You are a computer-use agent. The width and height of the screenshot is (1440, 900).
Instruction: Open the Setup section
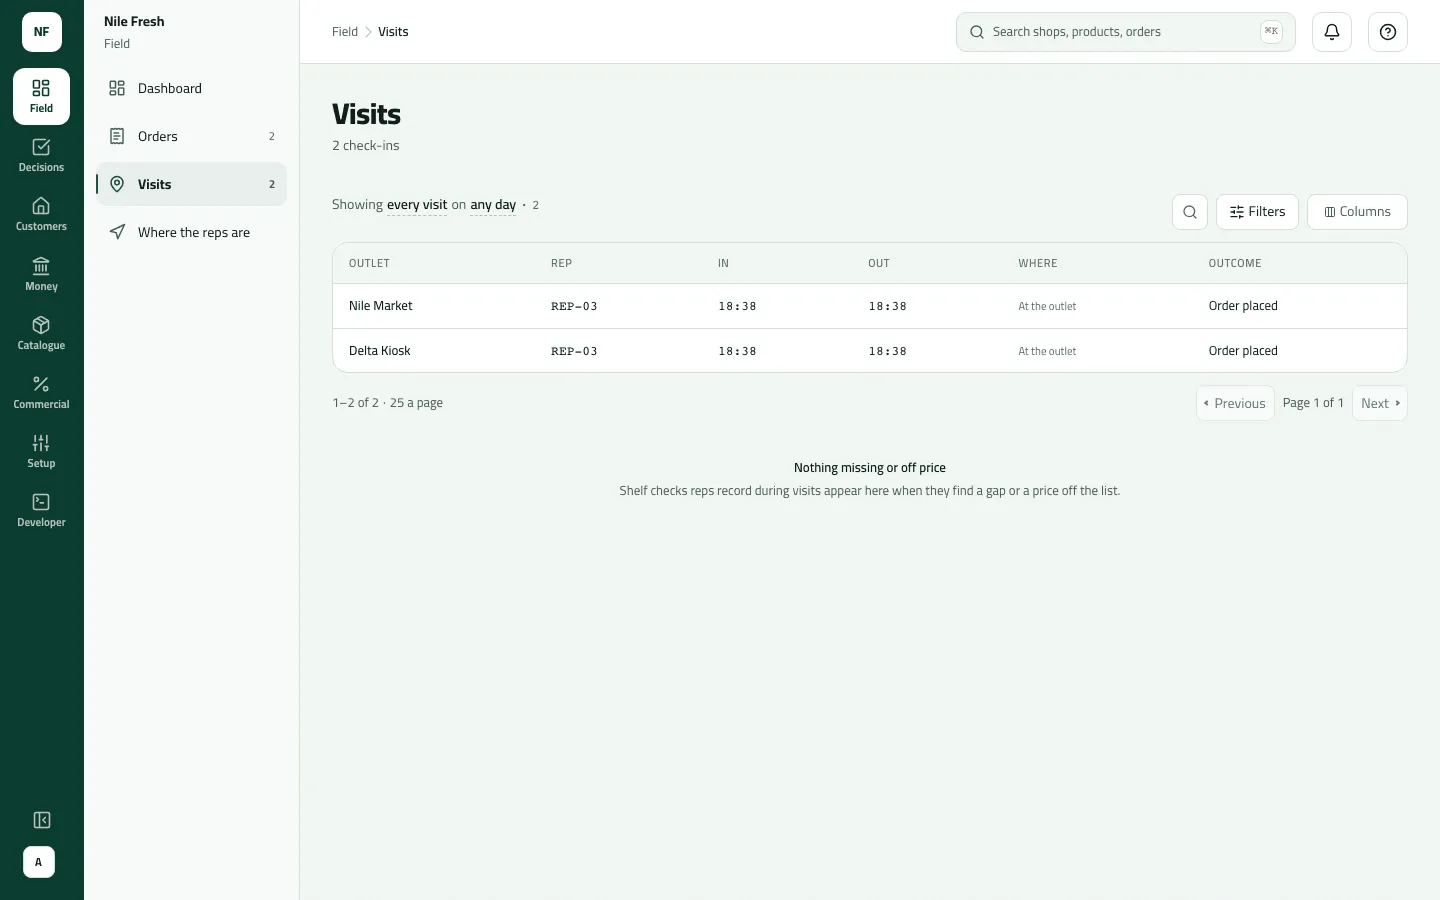41,451
